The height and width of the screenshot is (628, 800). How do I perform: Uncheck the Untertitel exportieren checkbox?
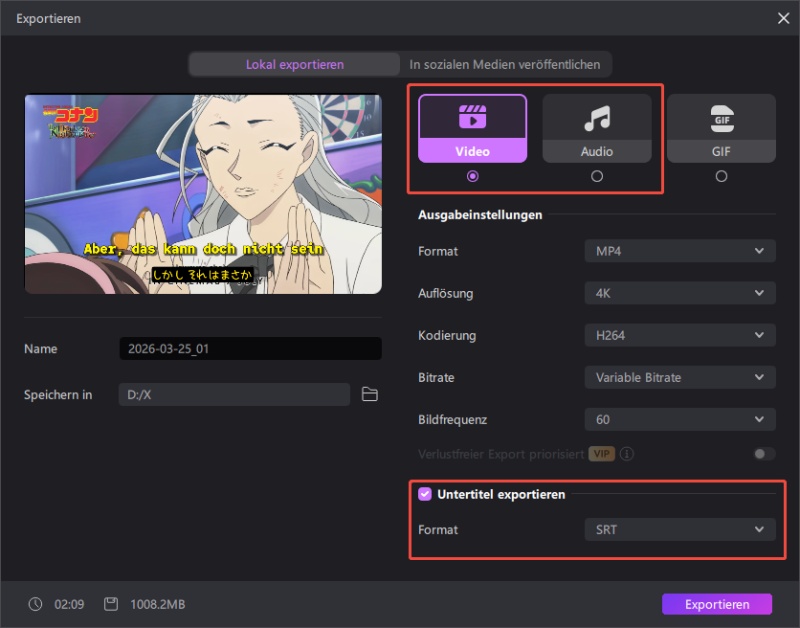point(424,494)
